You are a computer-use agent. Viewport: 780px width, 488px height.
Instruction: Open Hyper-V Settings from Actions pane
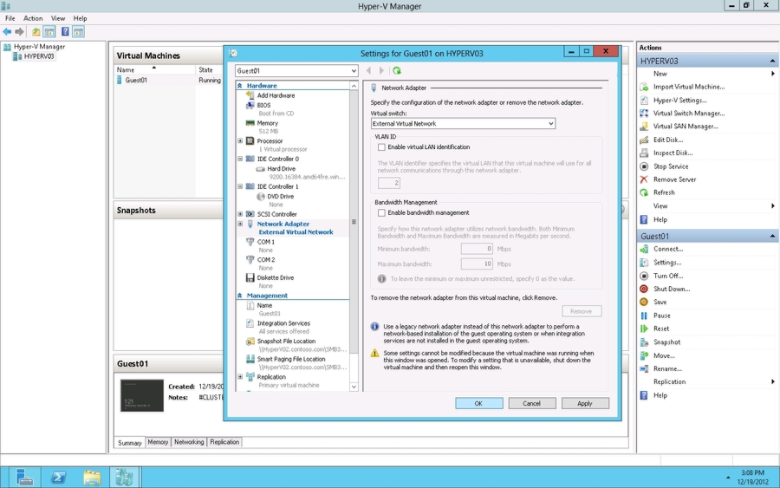(680, 100)
